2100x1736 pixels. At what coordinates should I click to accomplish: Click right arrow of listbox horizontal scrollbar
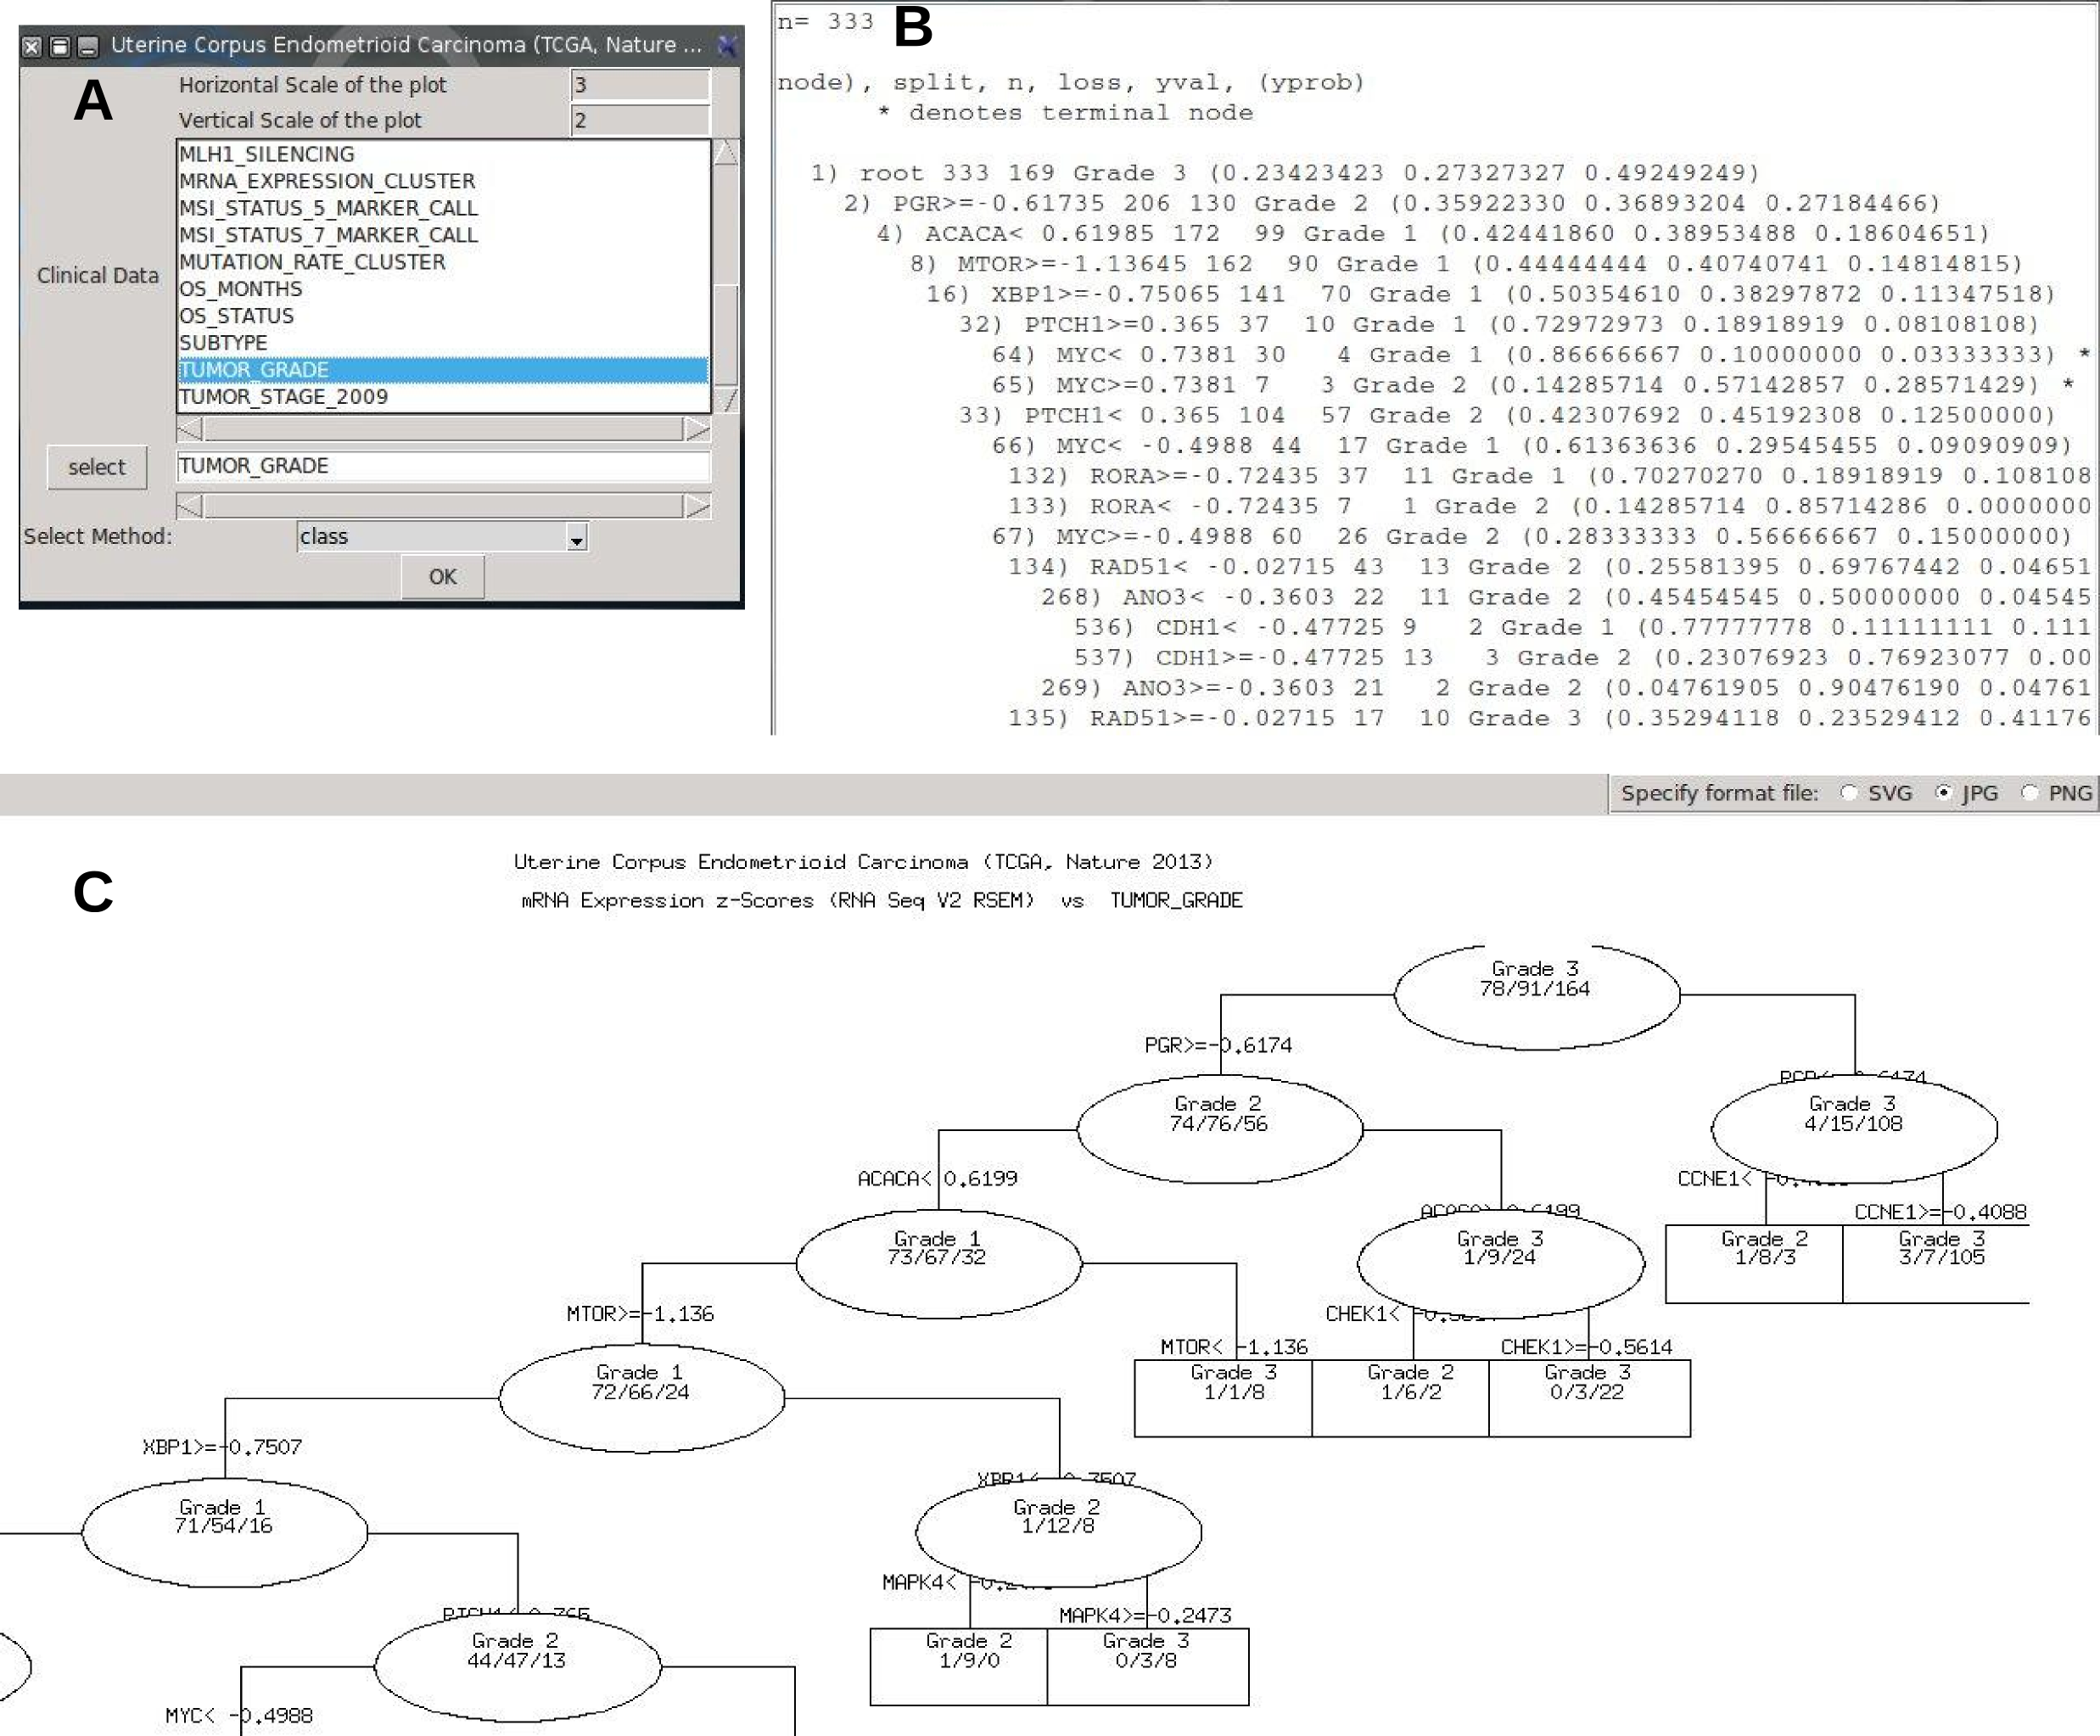(697, 429)
